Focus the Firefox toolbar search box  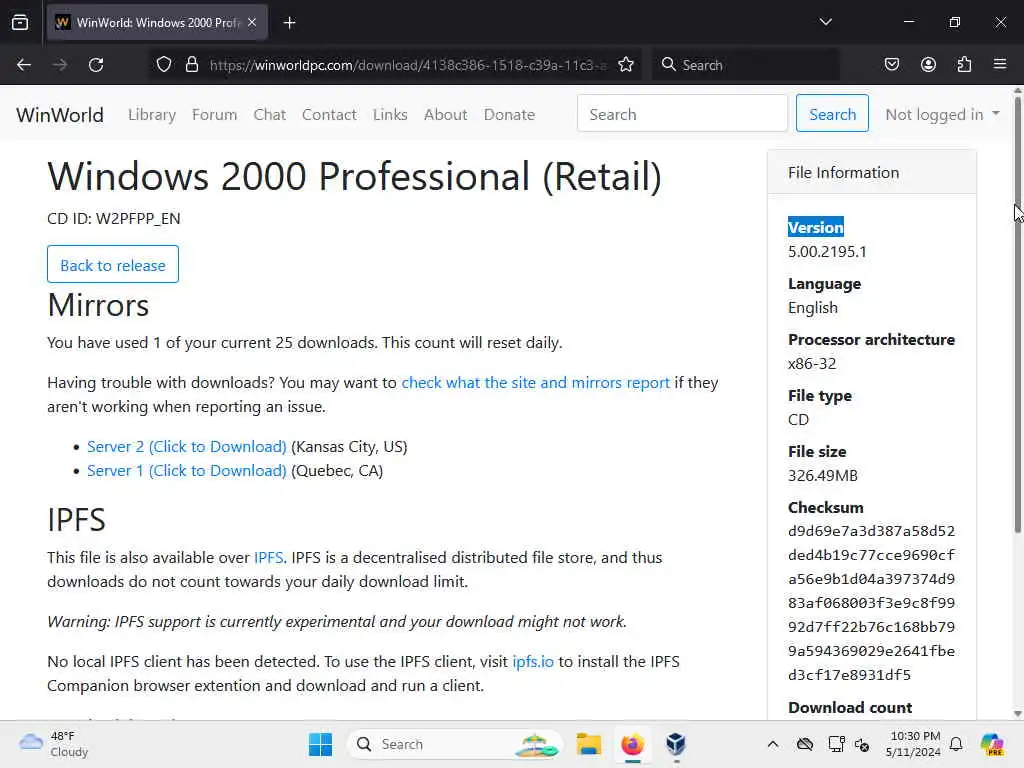tap(745, 65)
